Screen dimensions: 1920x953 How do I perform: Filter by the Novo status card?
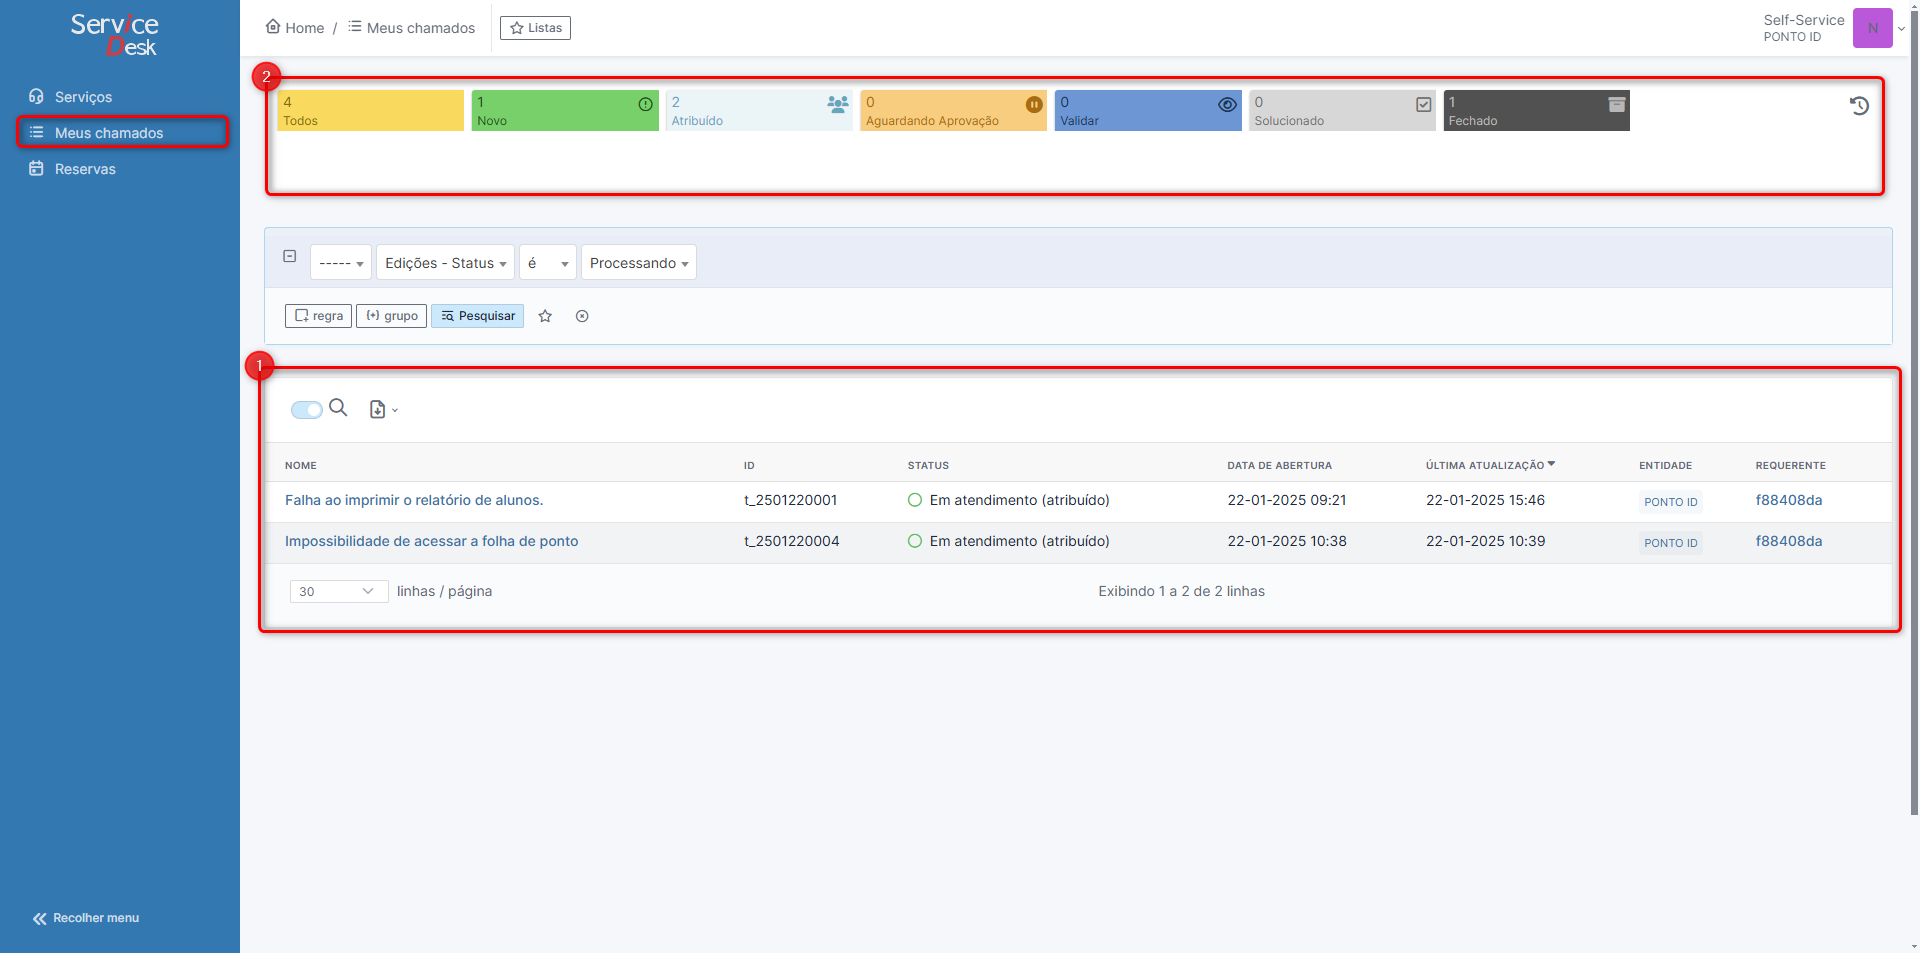pos(564,111)
